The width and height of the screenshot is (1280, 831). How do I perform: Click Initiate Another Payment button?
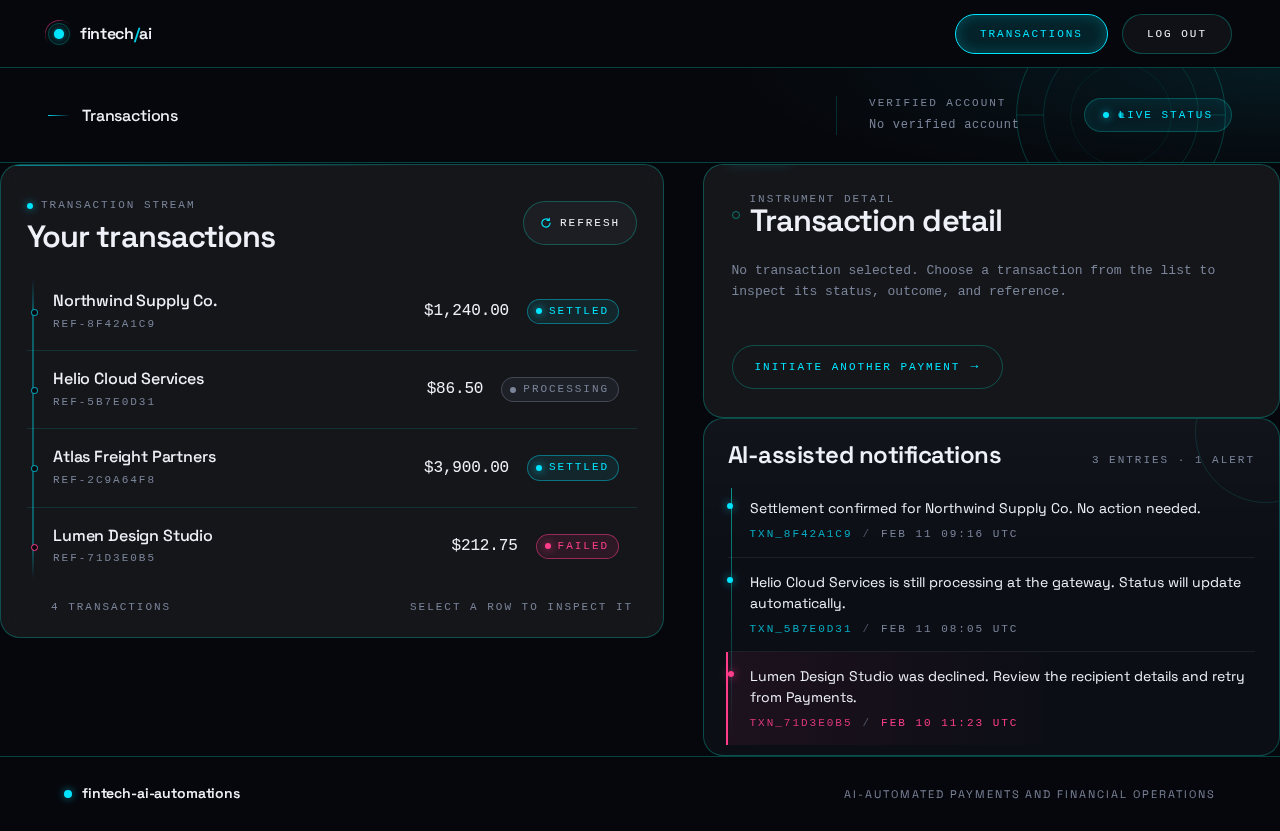tap(867, 367)
